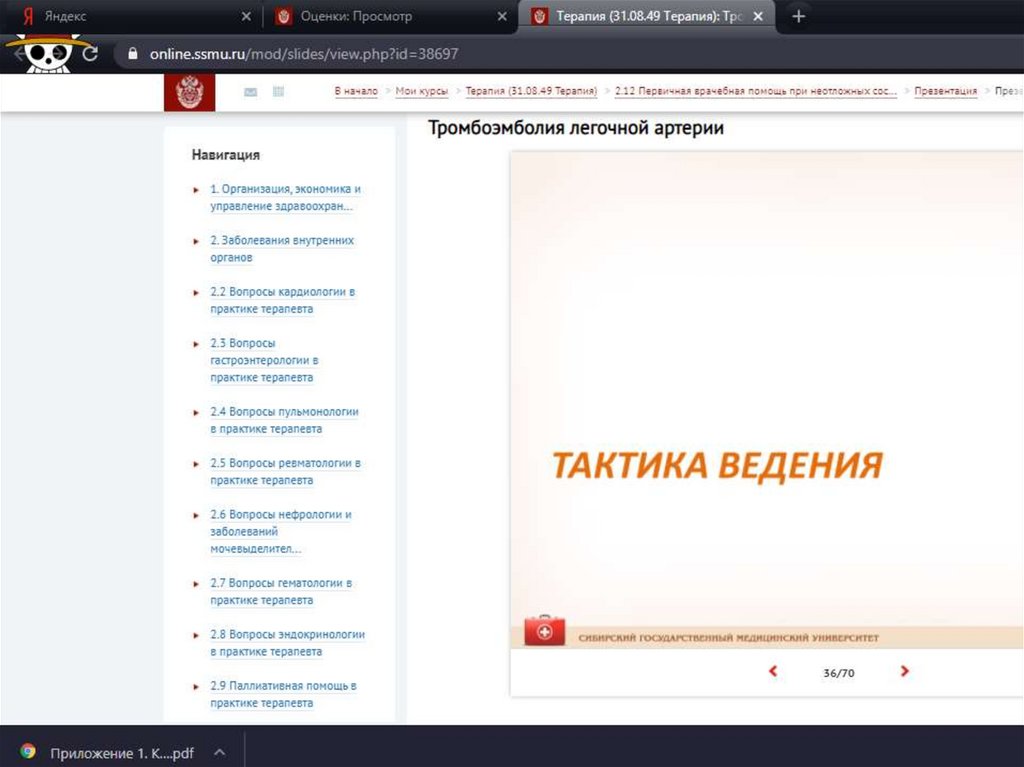Open link 2.2 Вопросы кардиологии
Image resolution: width=1024 pixels, height=767 pixels.
283,300
